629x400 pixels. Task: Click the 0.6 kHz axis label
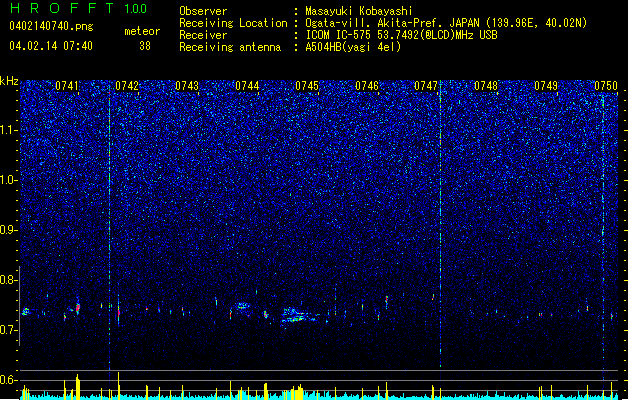[9, 380]
